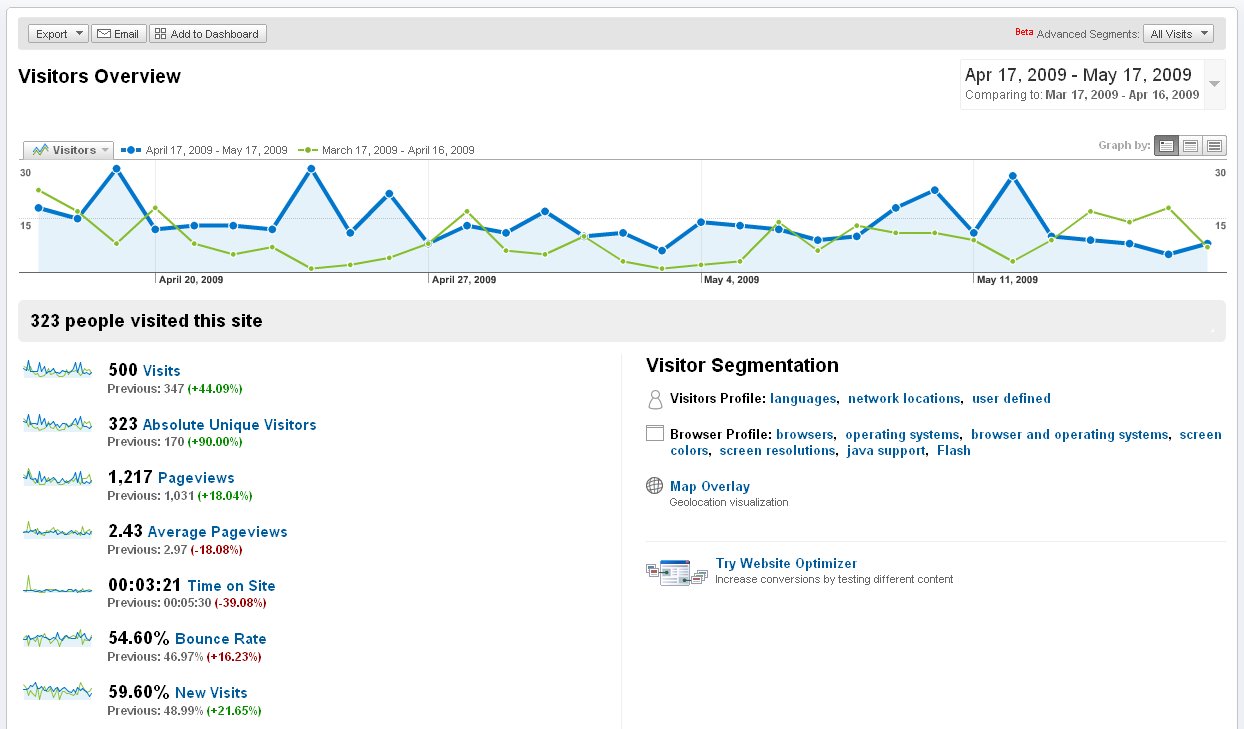Image resolution: width=1244 pixels, height=729 pixels.
Task: Click the green March 17 - April 16 legend entry
Action: (x=385, y=150)
